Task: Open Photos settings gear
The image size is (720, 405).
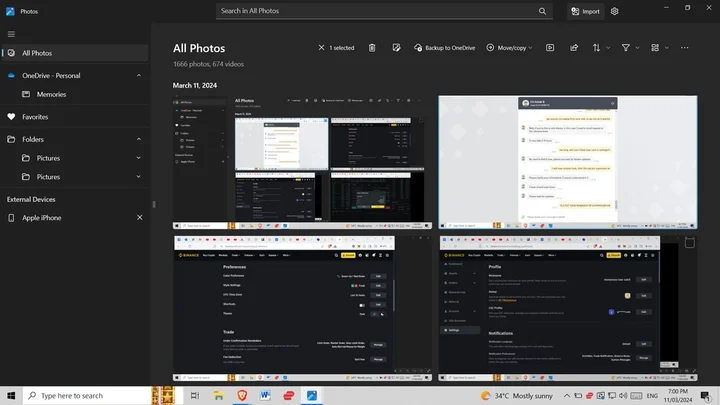Action: 614,11
